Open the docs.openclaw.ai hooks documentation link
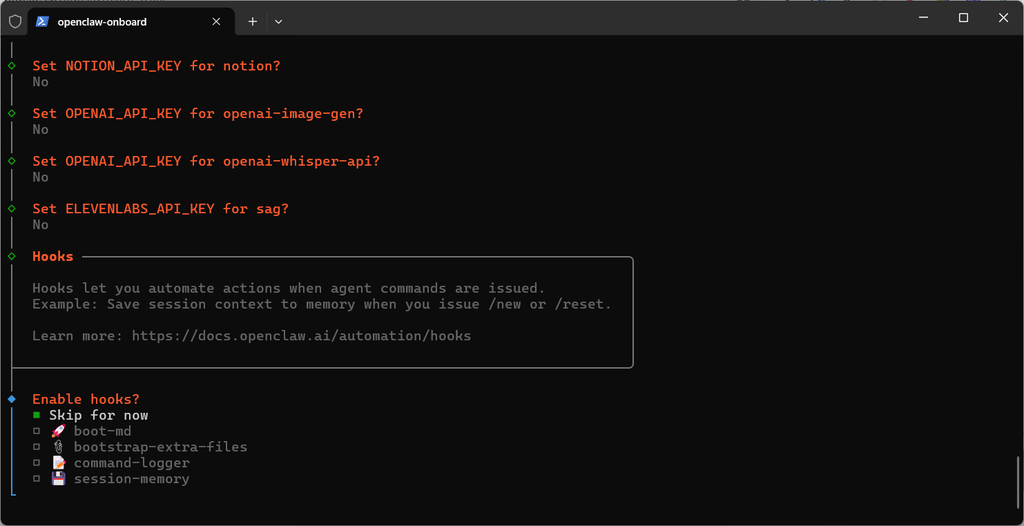 (x=301, y=336)
